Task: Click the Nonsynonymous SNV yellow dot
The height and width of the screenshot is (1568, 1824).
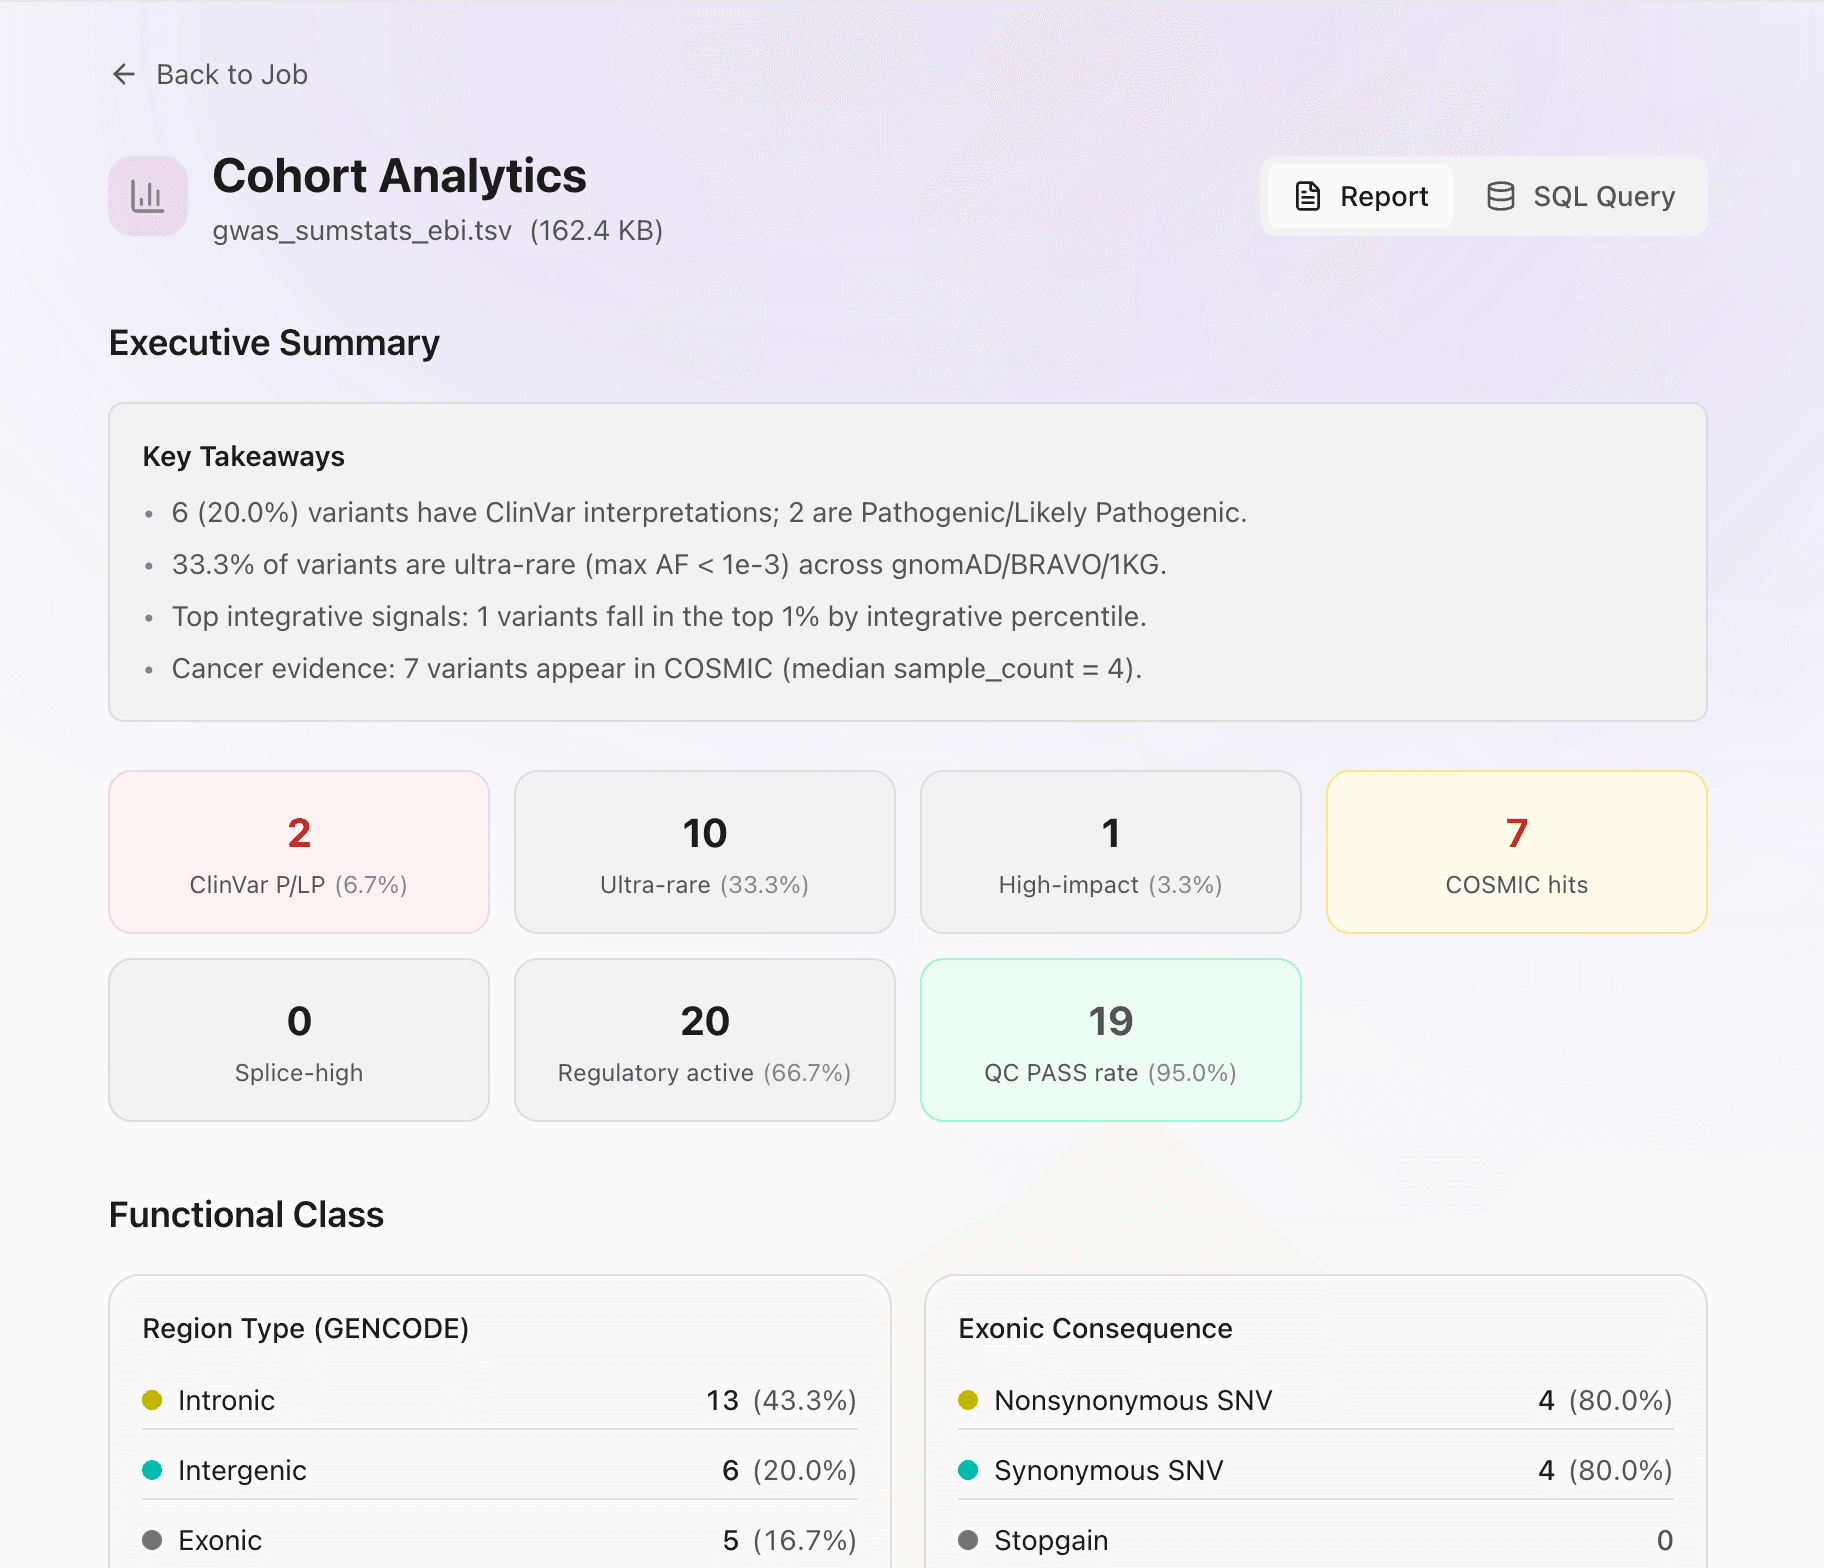Action: click(968, 1400)
